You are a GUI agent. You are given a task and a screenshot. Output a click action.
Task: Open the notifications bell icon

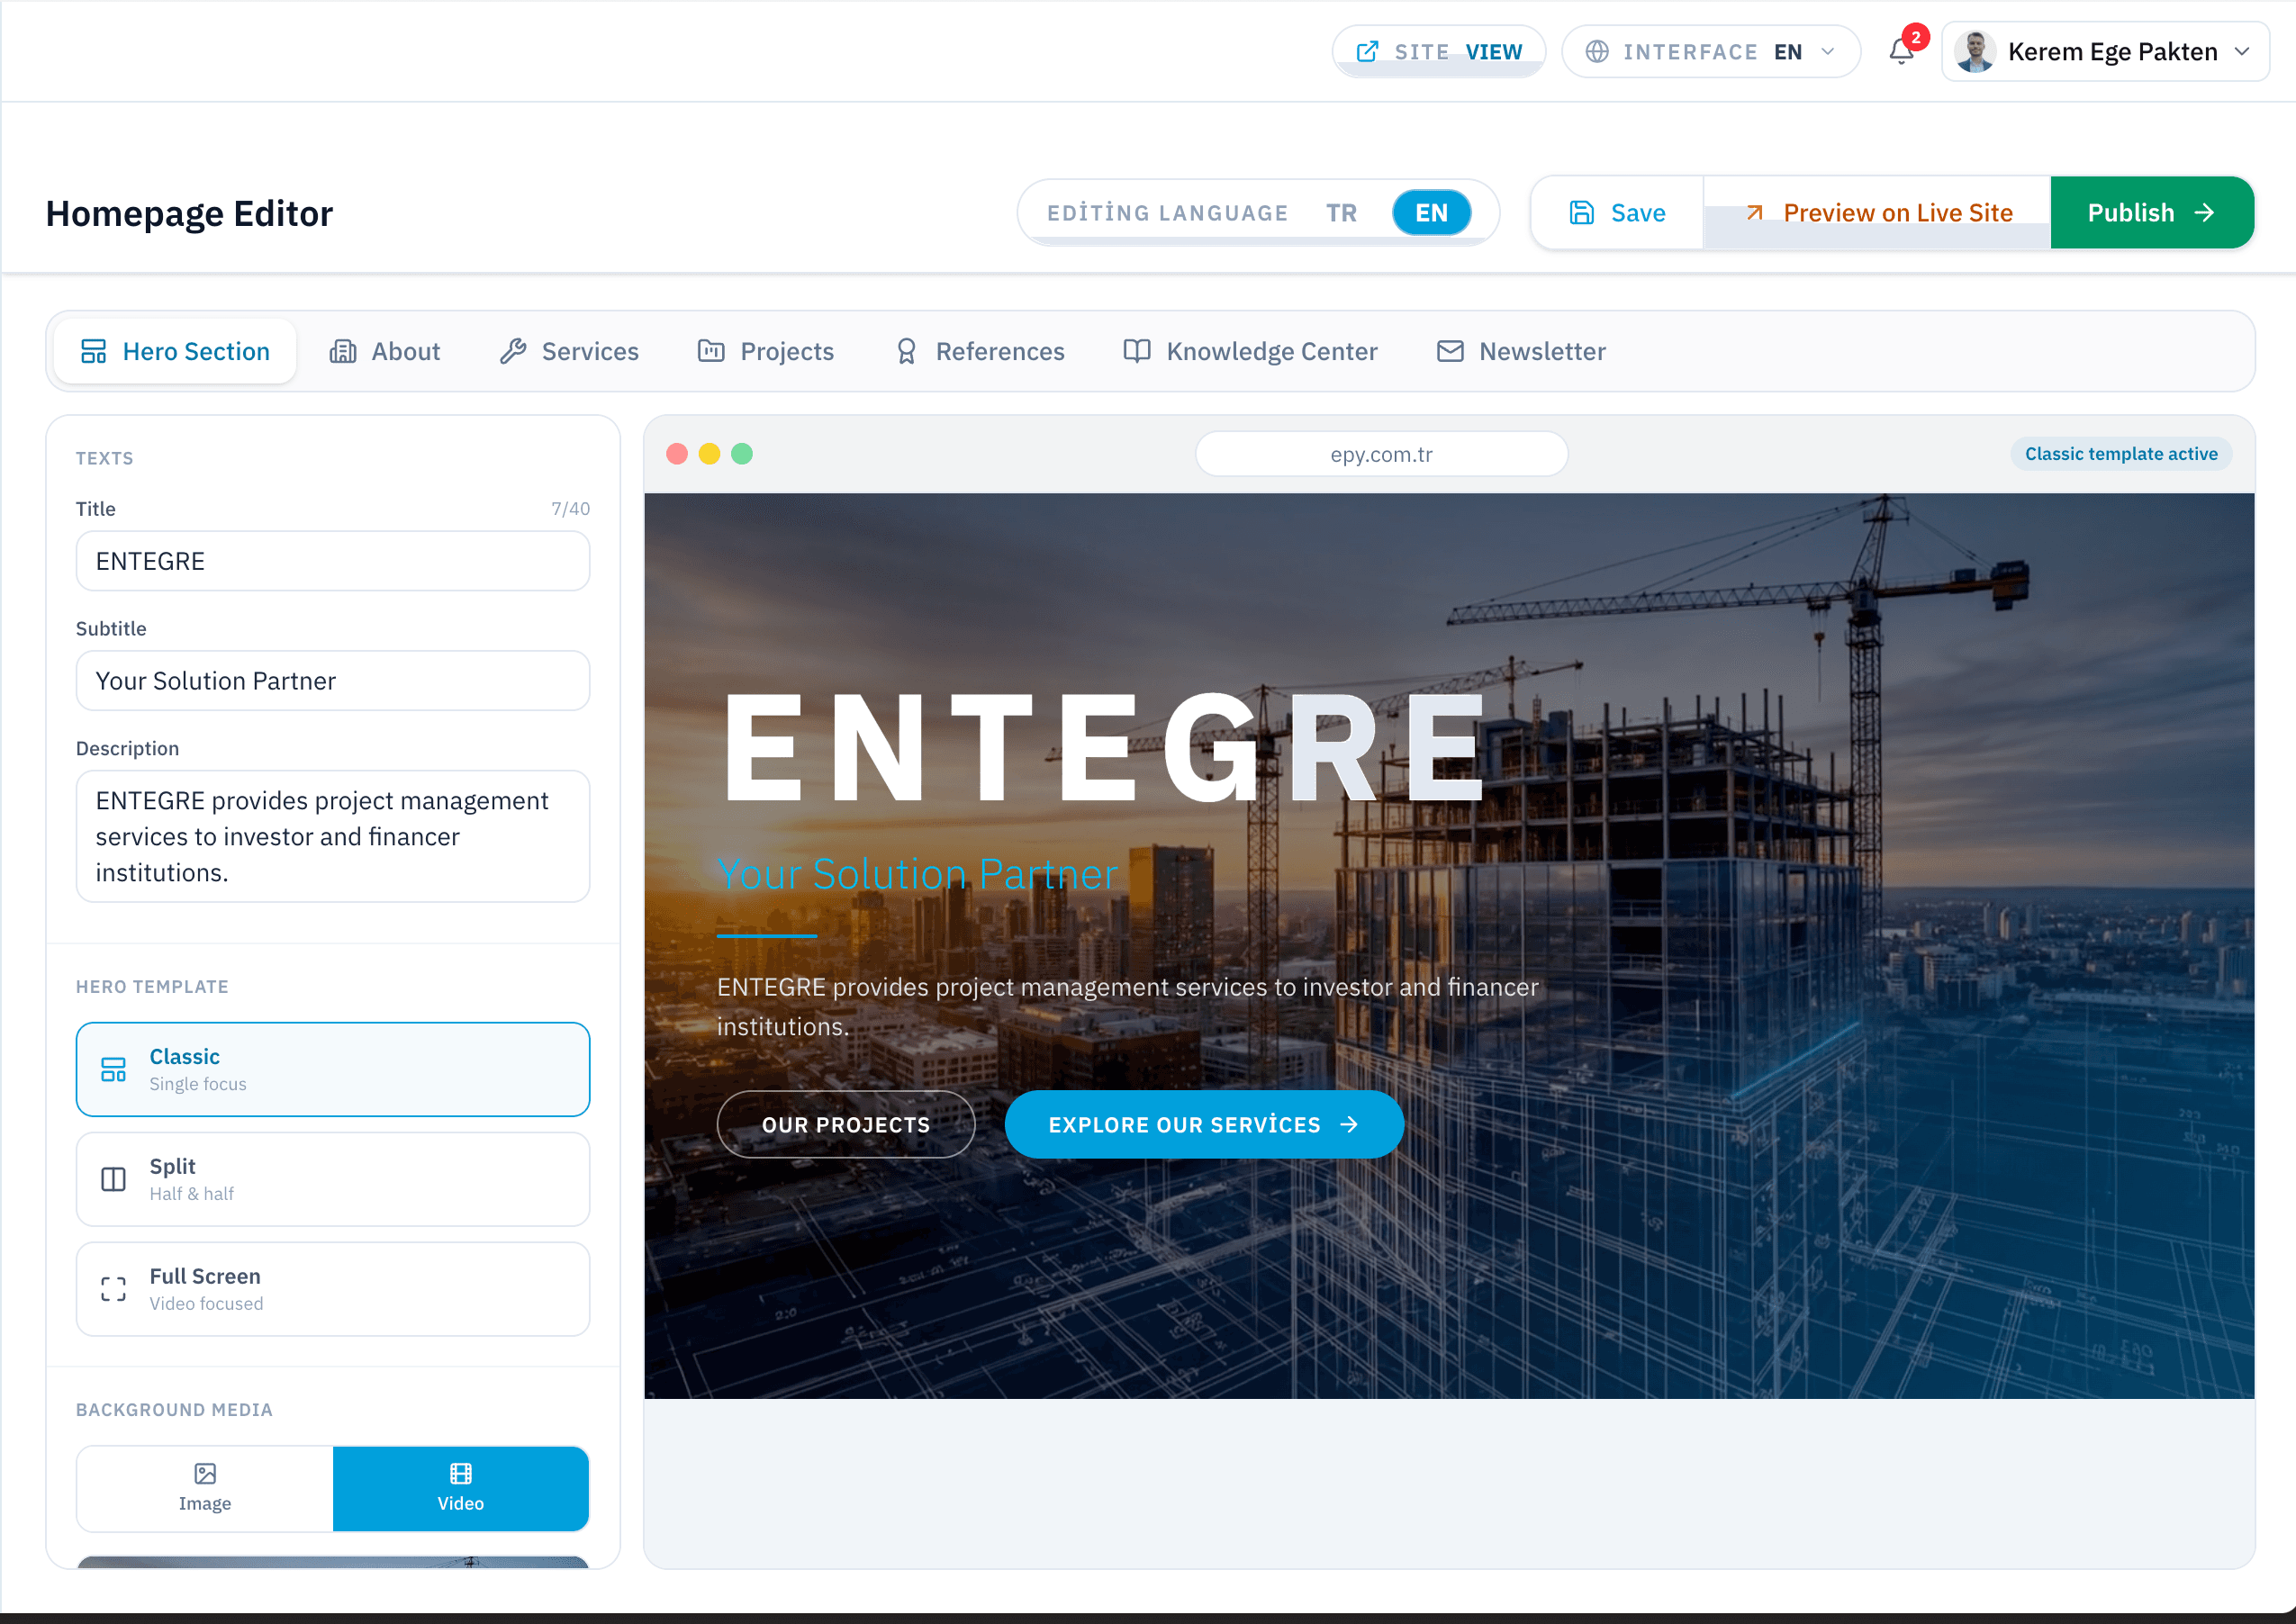[x=1901, y=51]
